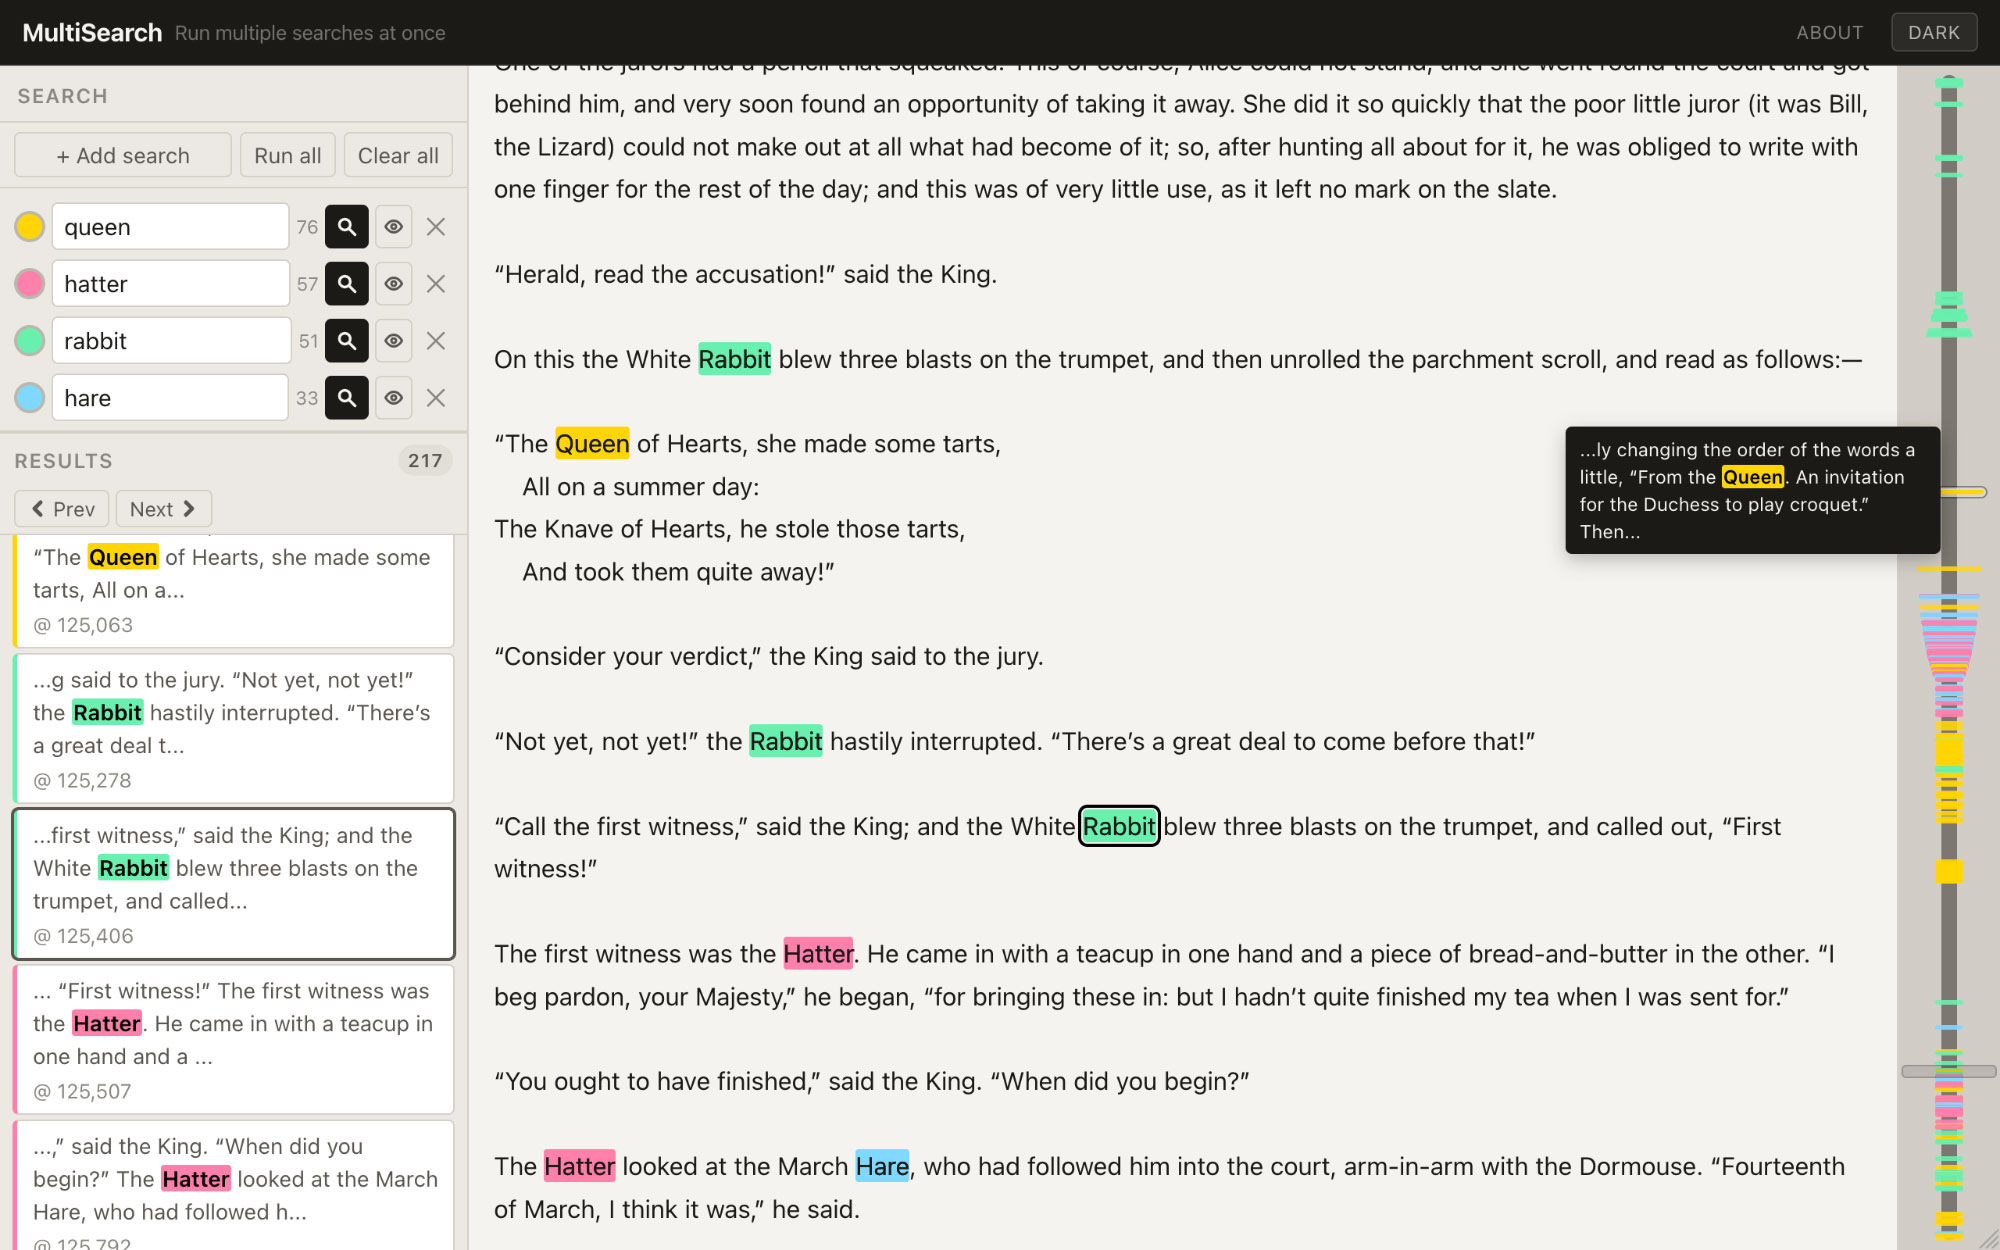Click hatter match count 57
This screenshot has height=1250, width=2000.
(307, 284)
